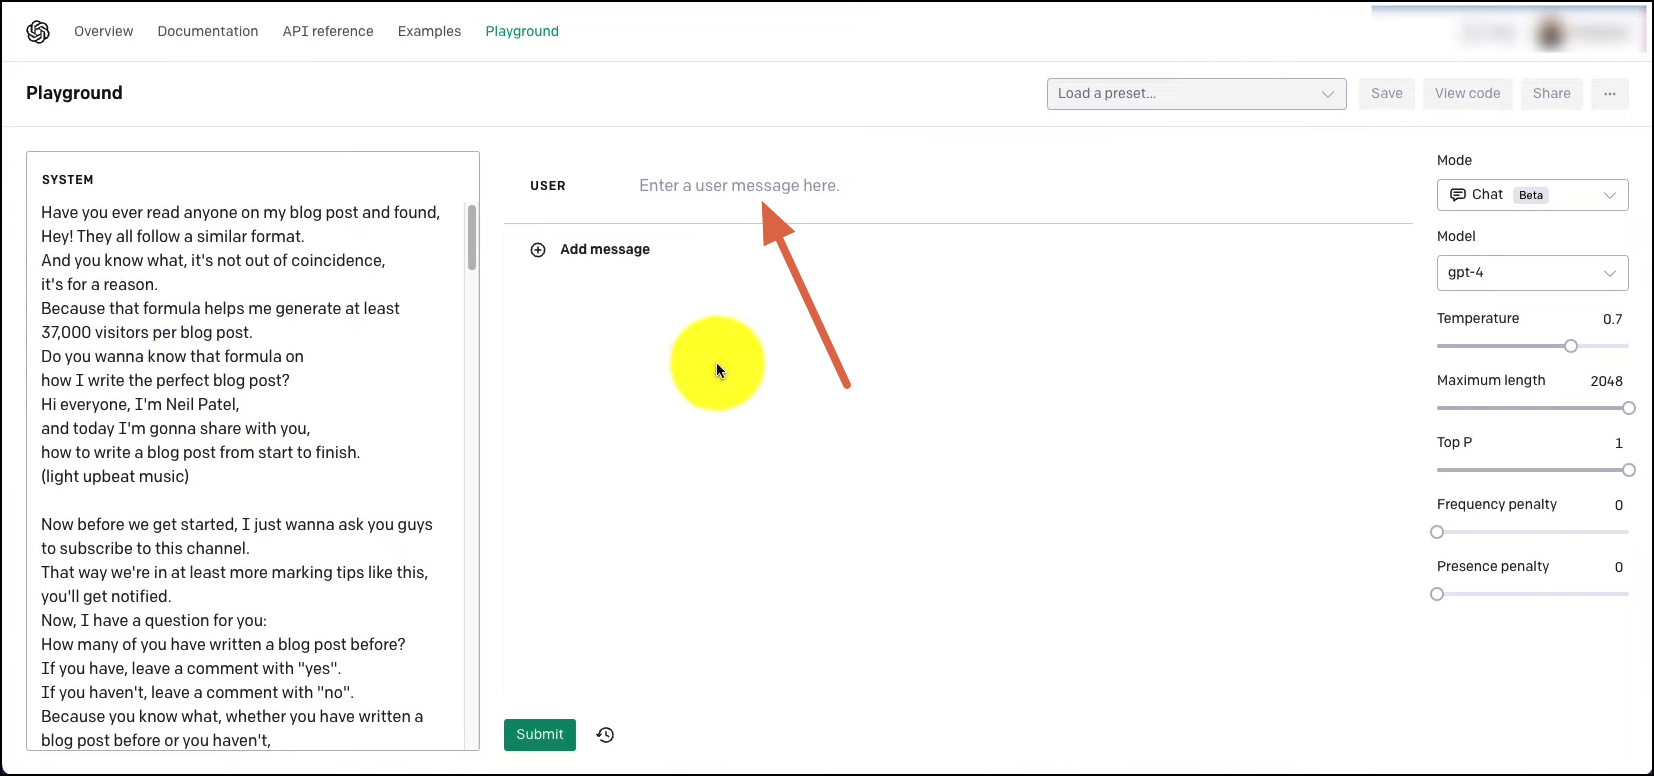Click the Share button
1654x776 pixels.
[x=1551, y=94]
